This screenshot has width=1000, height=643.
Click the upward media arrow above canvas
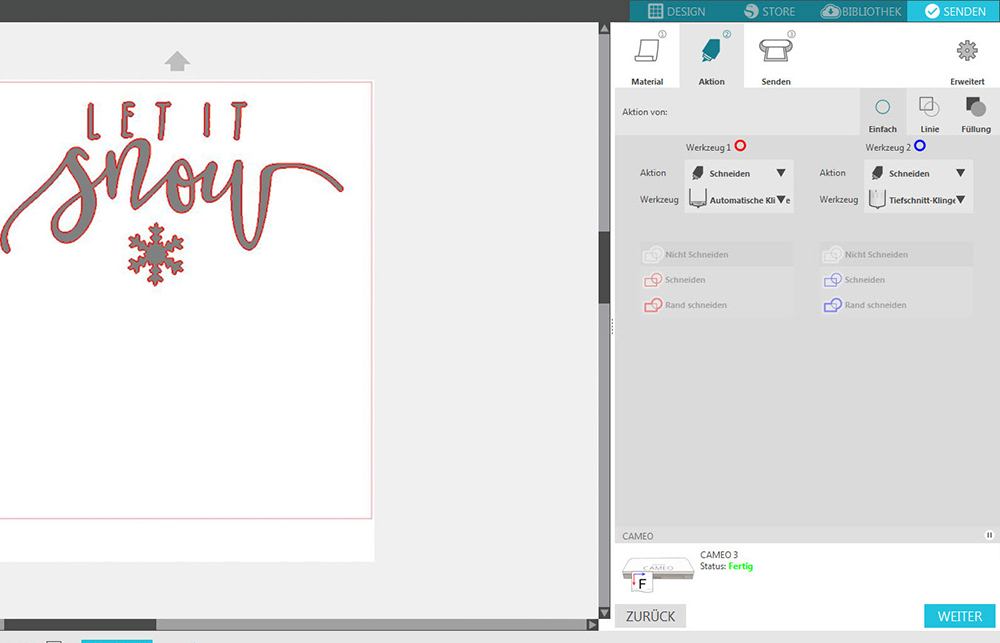(177, 61)
